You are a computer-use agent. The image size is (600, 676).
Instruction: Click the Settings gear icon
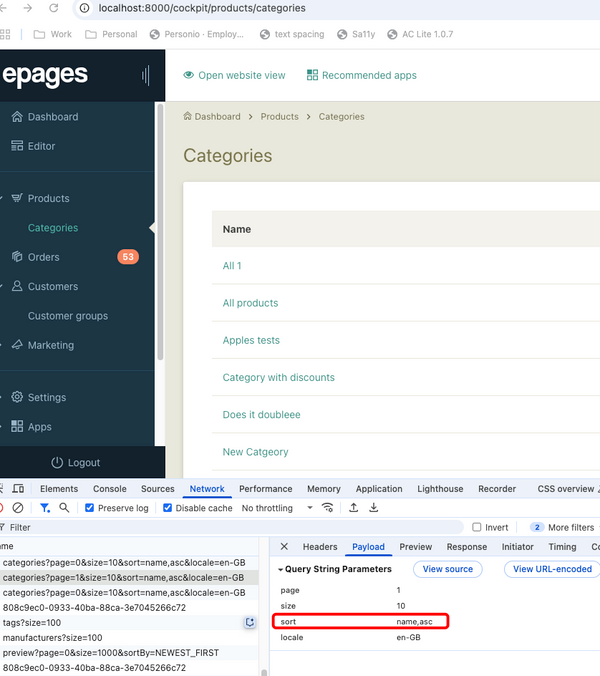point(17,397)
